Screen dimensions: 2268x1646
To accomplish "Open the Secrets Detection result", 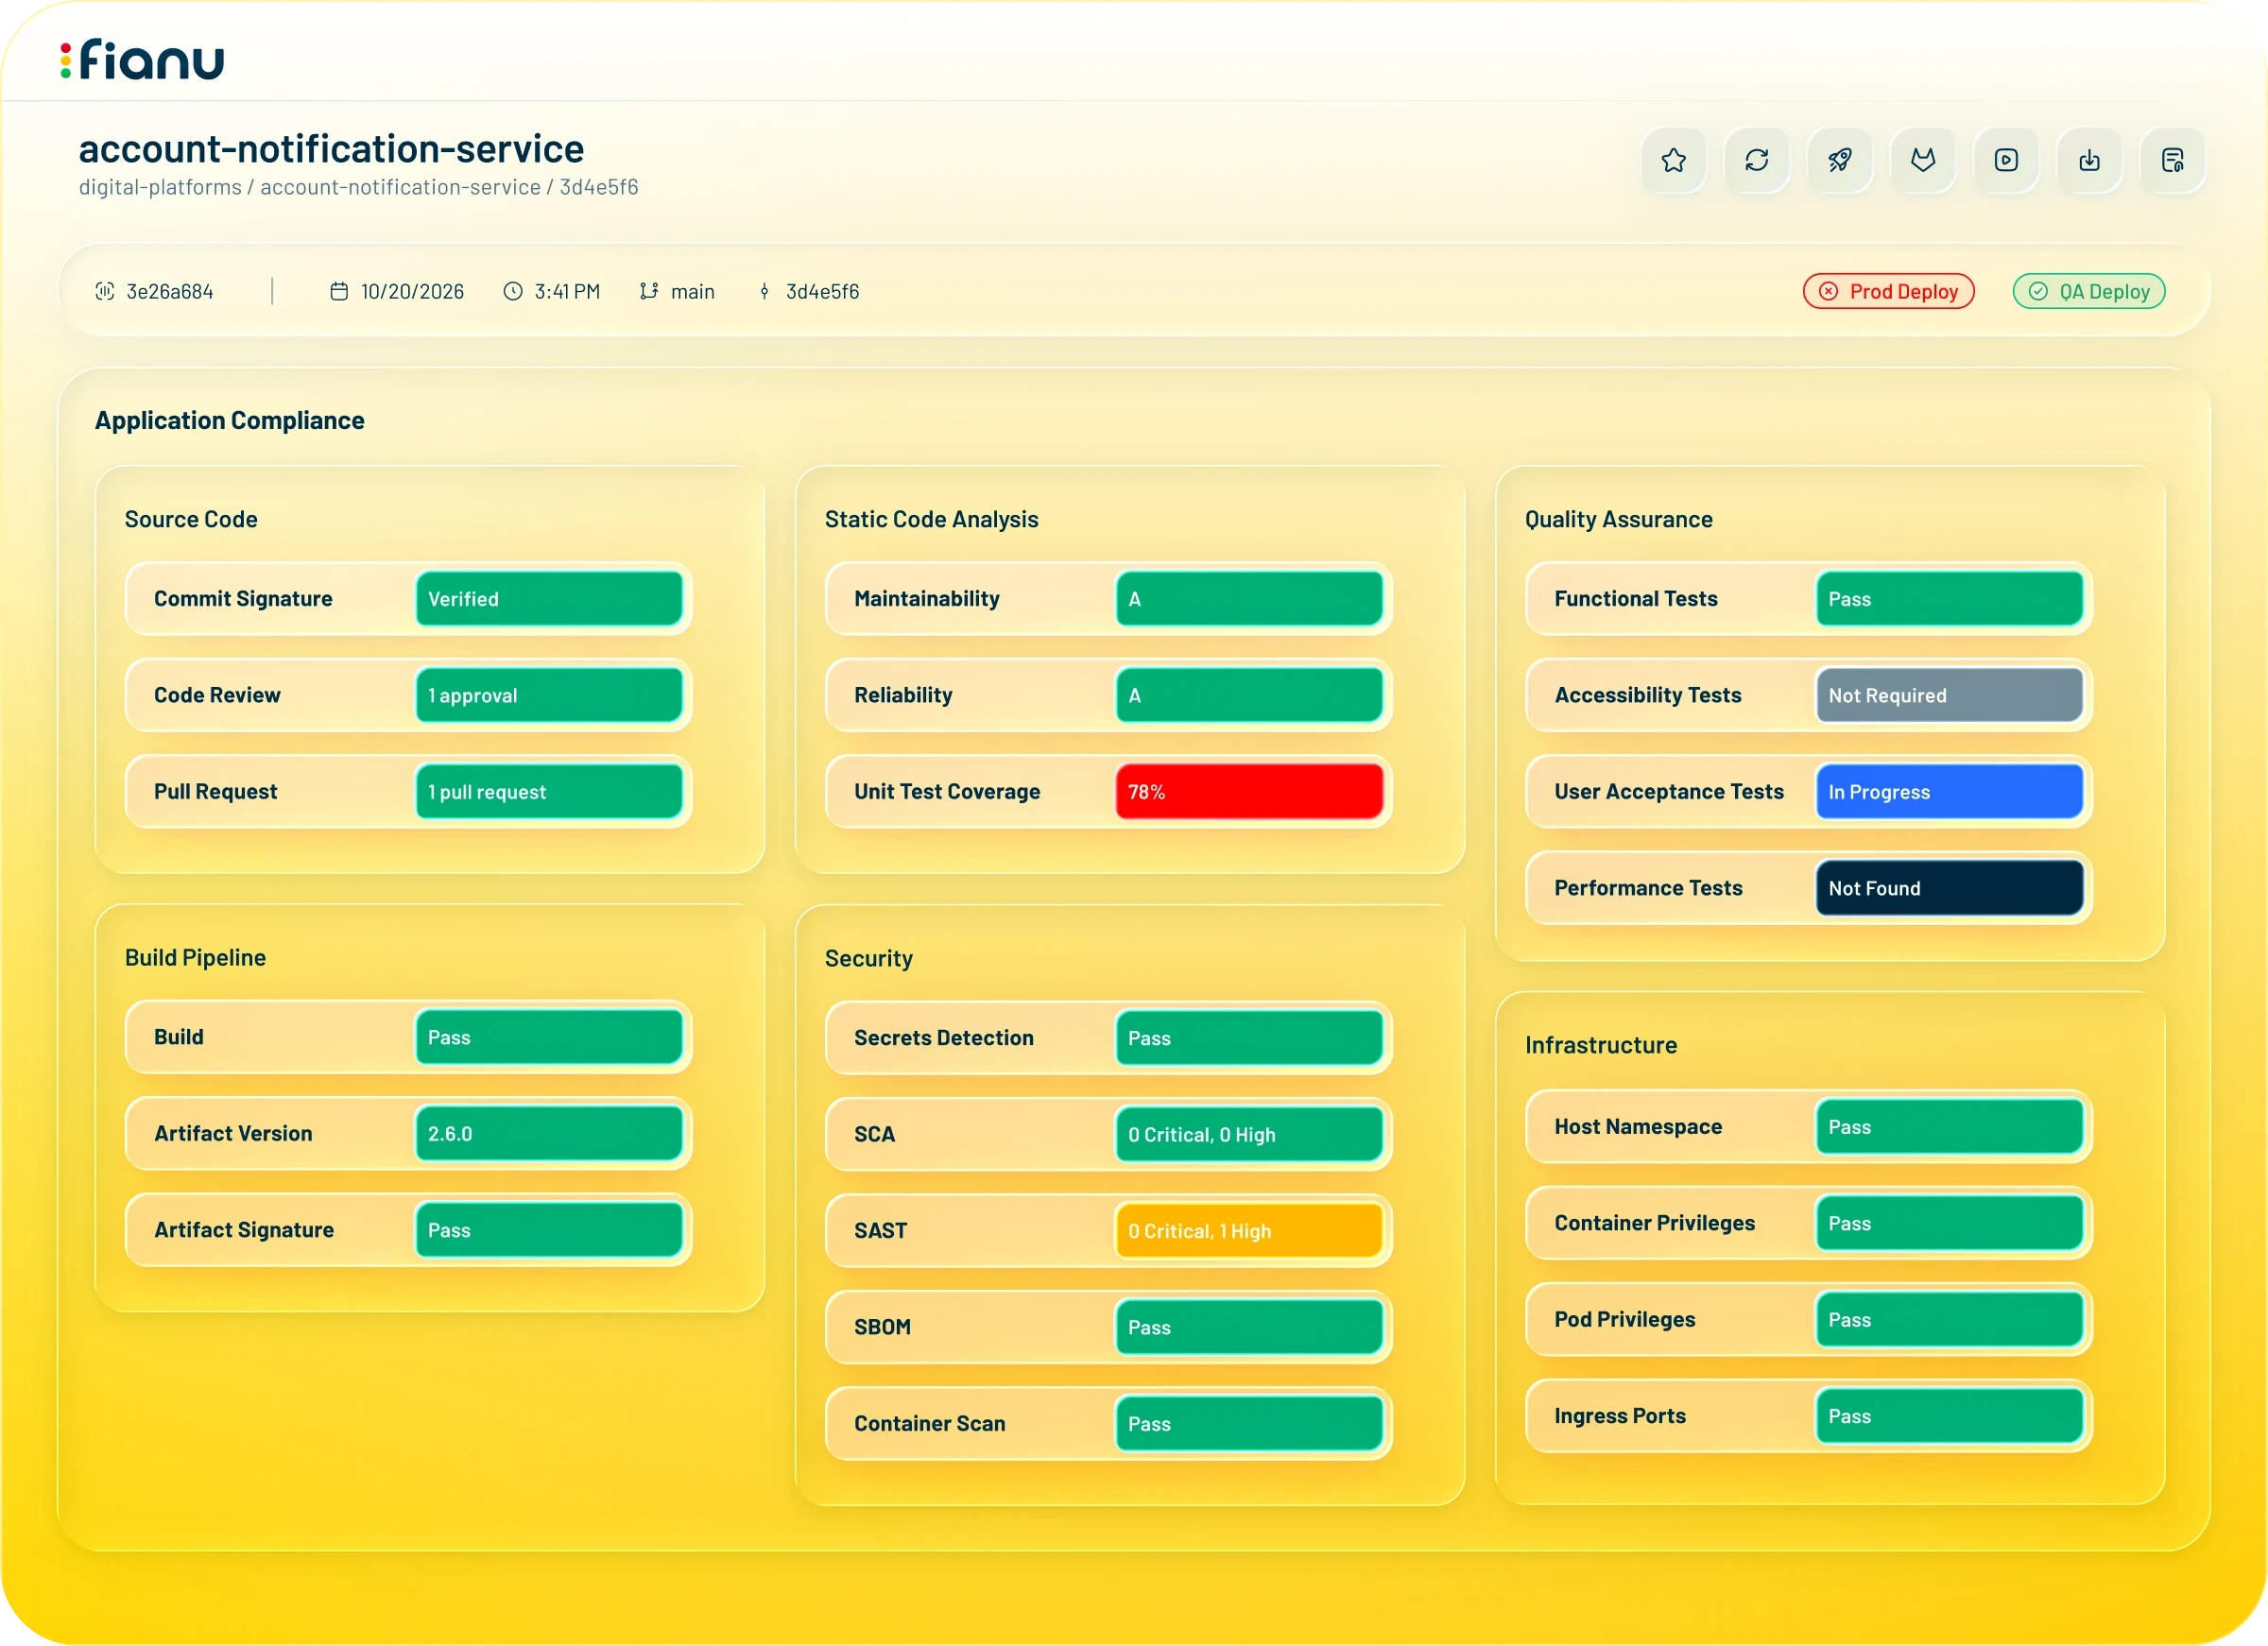I will click(1249, 1038).
